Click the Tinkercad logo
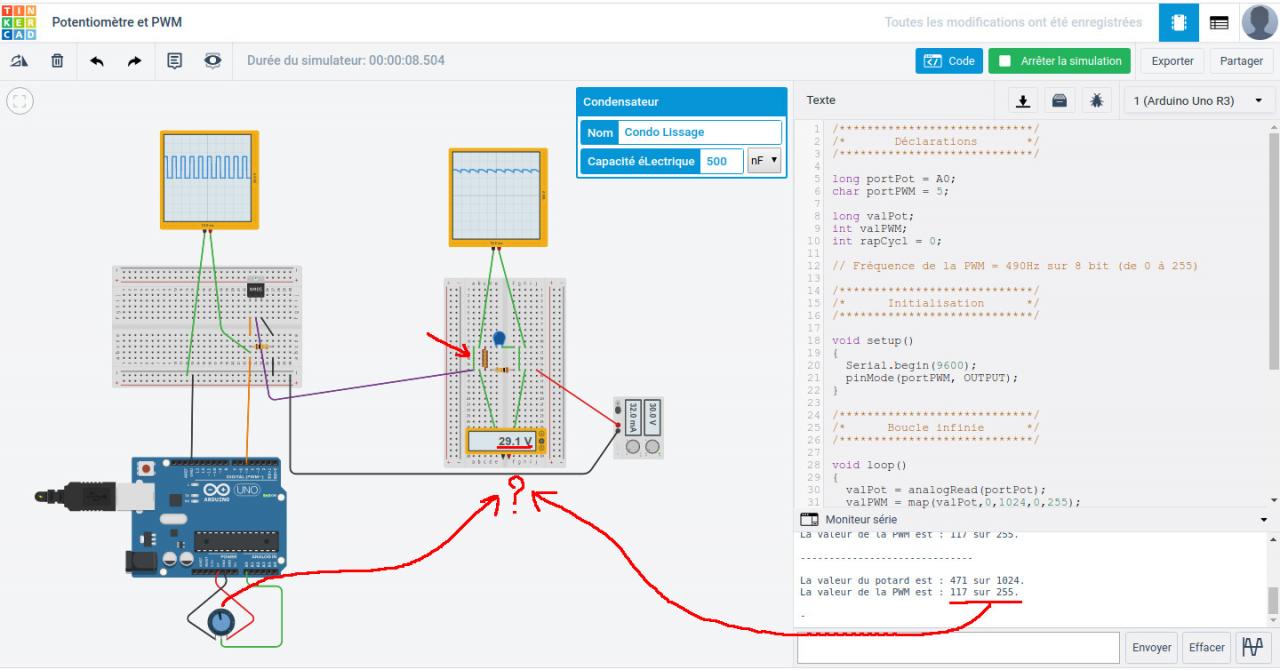The image size is (1280, 670). (20, 21)
